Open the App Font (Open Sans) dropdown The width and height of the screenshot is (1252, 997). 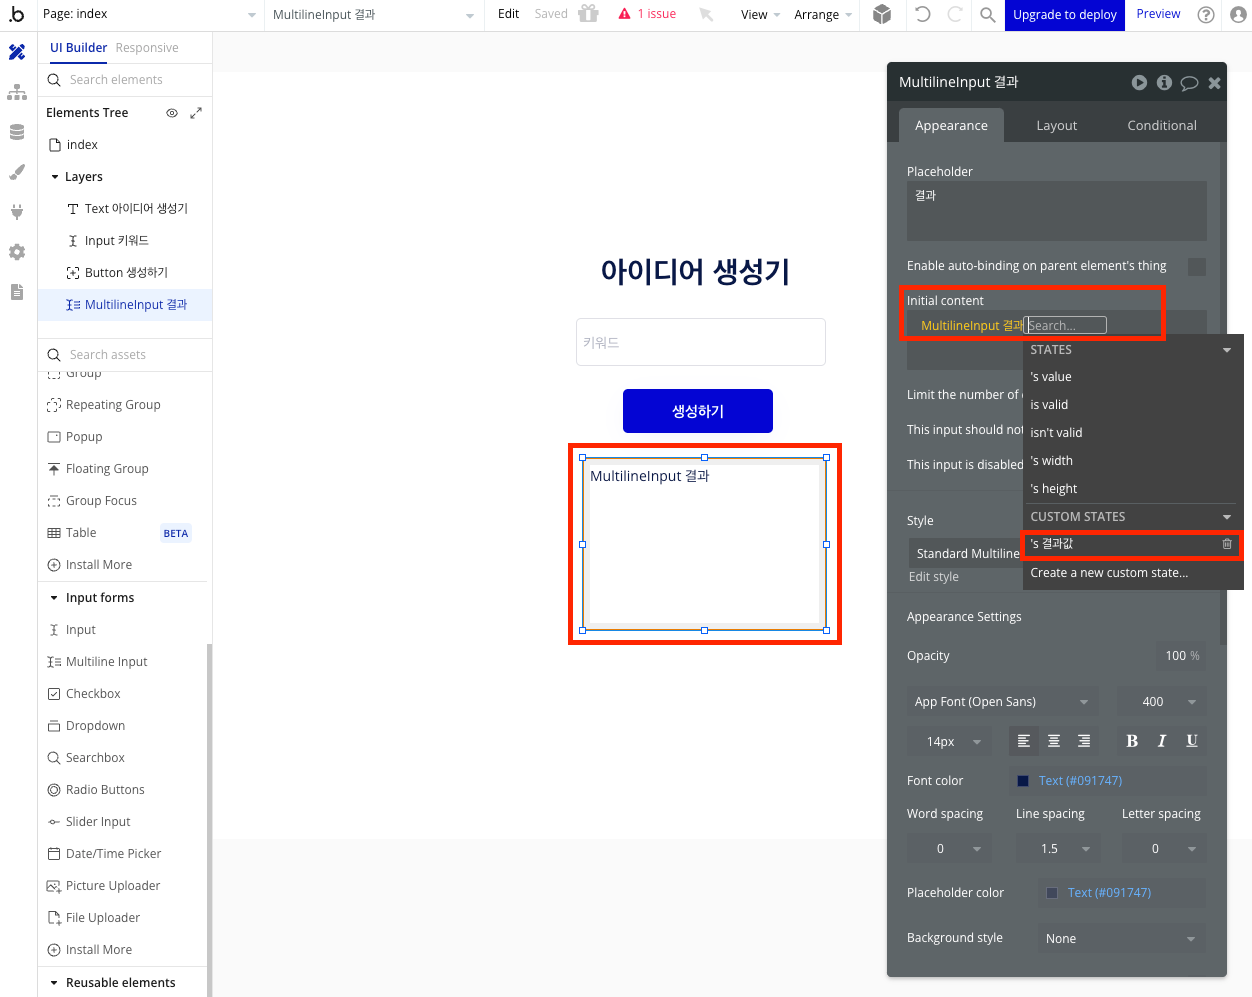coord(1003,702)
